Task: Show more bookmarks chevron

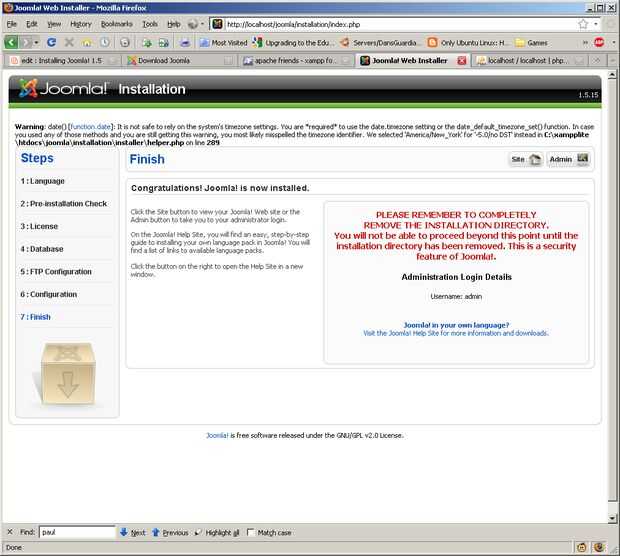Action: click(585, 42)
